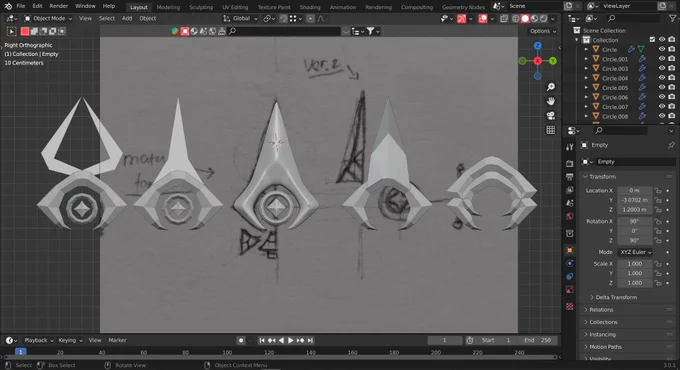Open the Output properties tab (printer icon)

(570, 177)
